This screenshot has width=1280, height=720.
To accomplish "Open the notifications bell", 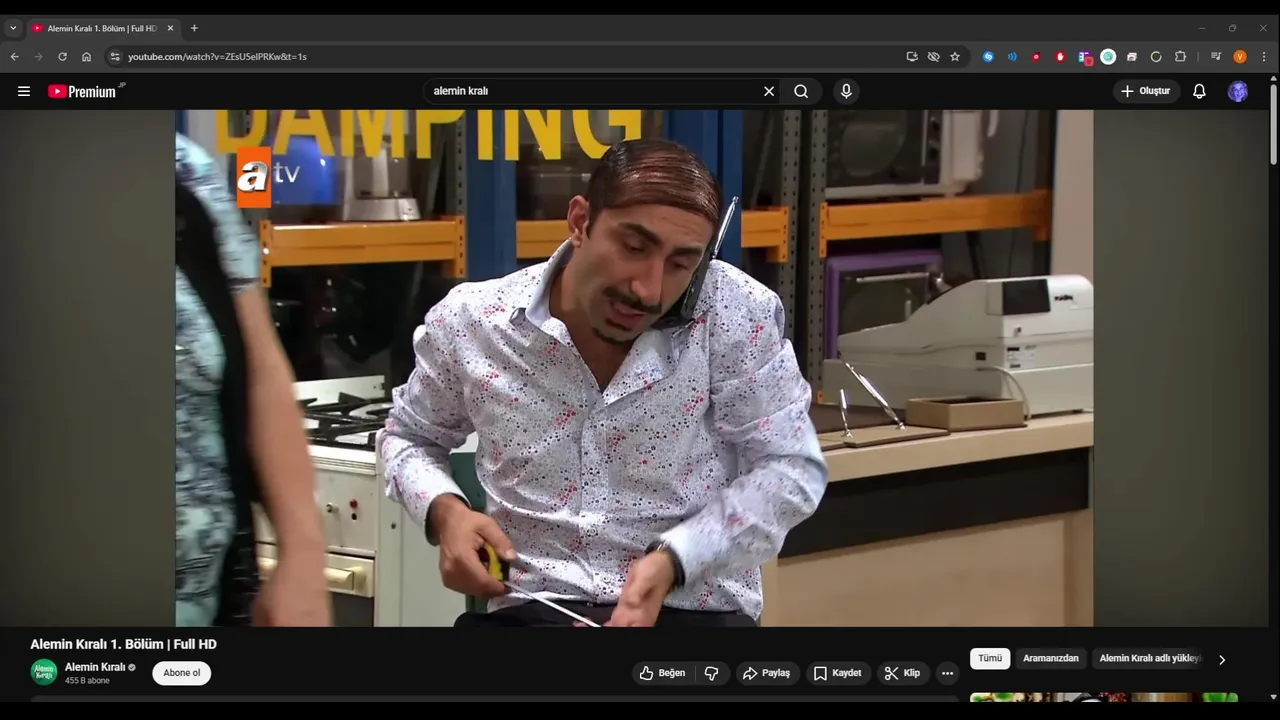I will pyautogui.click(x=1199, y=91).
